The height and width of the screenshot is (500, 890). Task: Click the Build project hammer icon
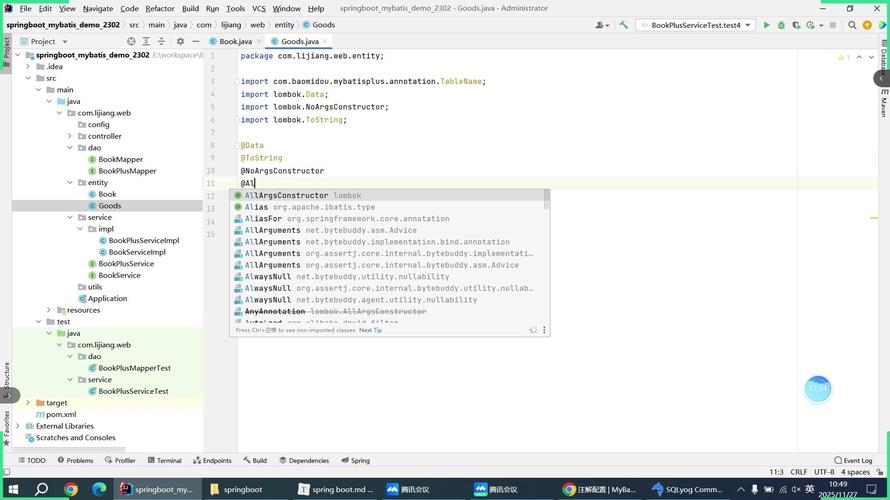(x=624, y=25)
